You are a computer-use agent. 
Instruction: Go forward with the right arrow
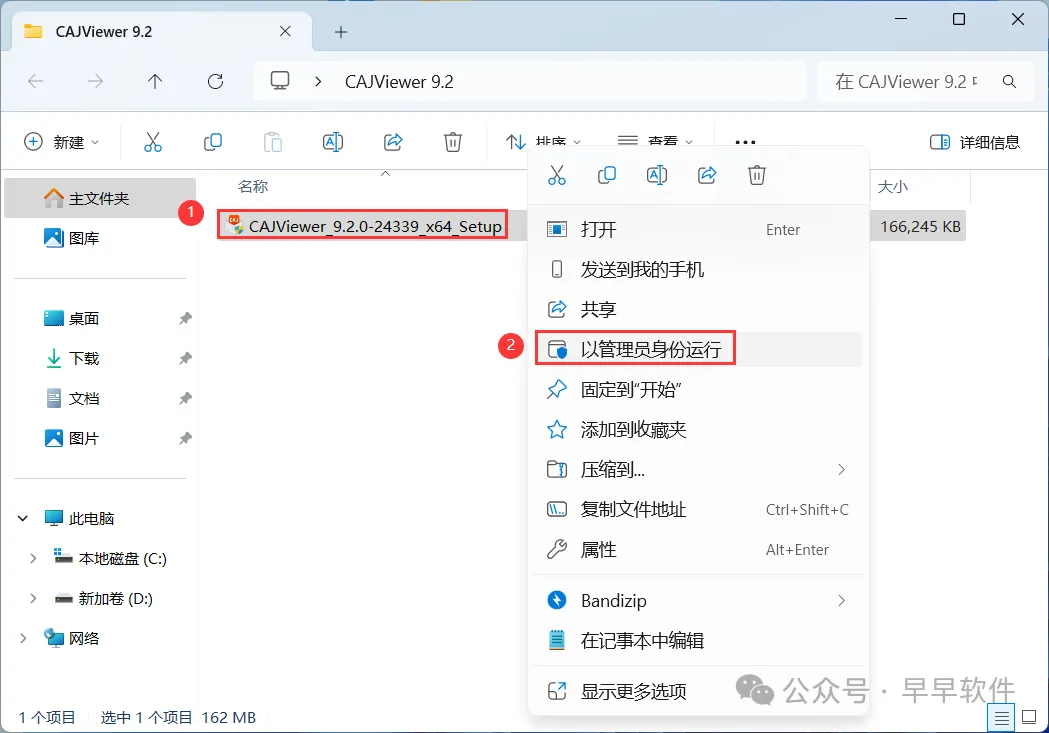pyautogui.click(x=96, y=82)
